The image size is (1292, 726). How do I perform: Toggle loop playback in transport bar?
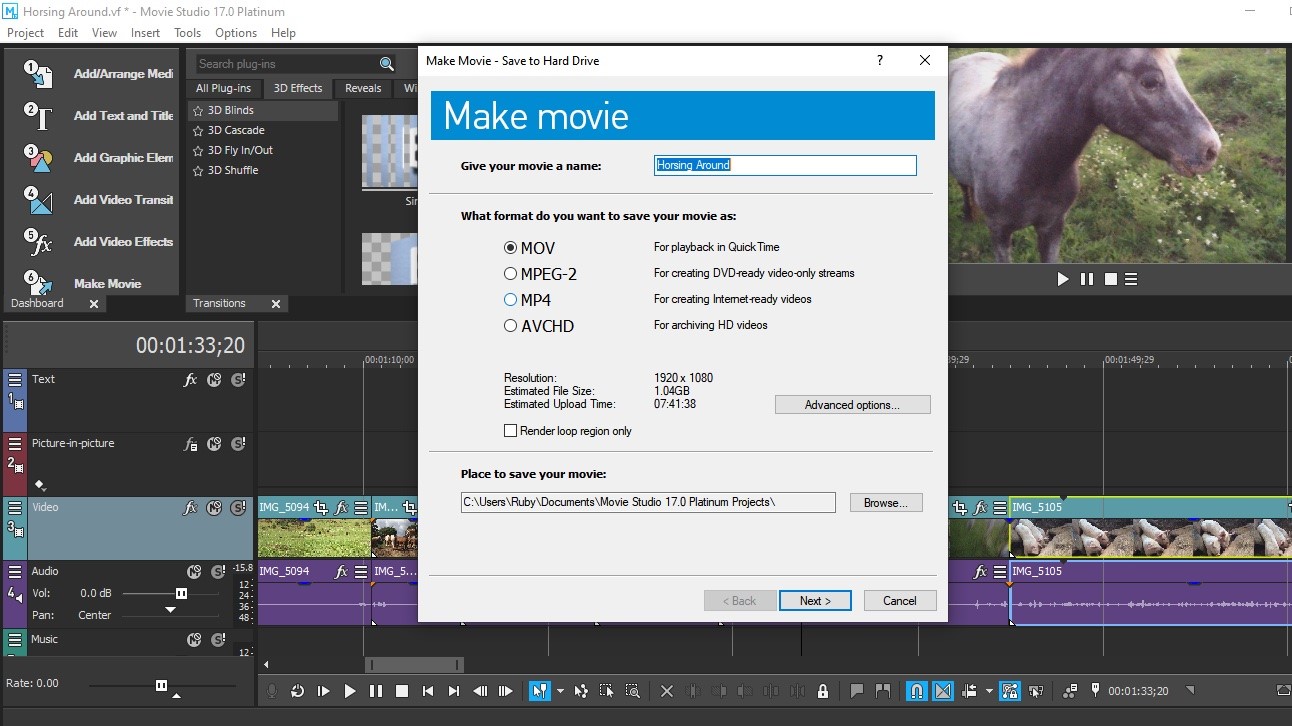click(297, 691)
